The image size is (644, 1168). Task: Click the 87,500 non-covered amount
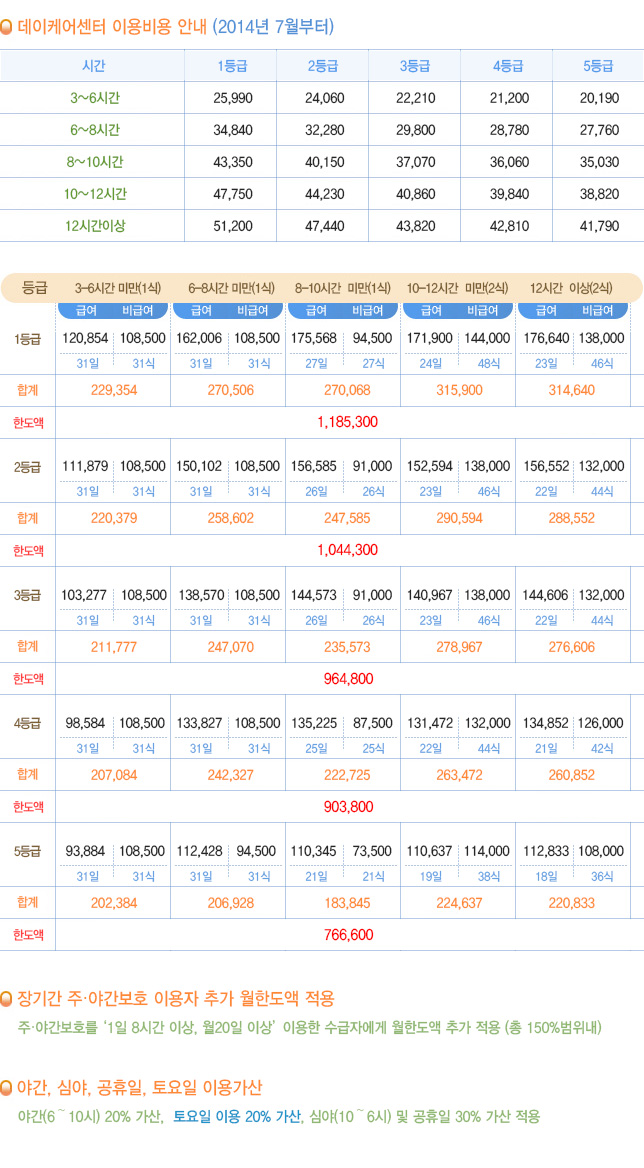click(x=372, y=723)
